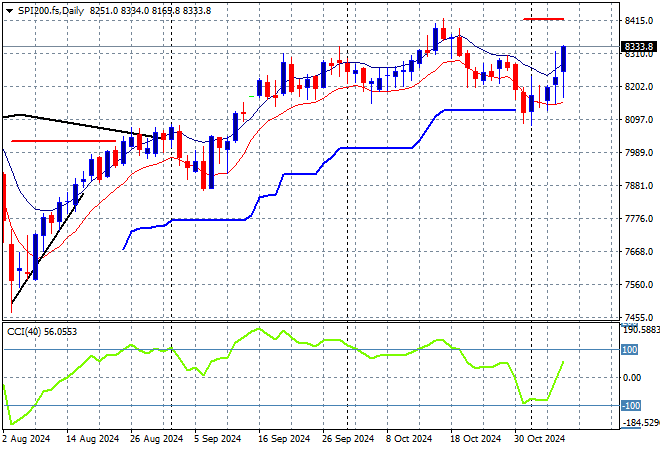Click the 18 Oct 2024 date label

[476, 439]
